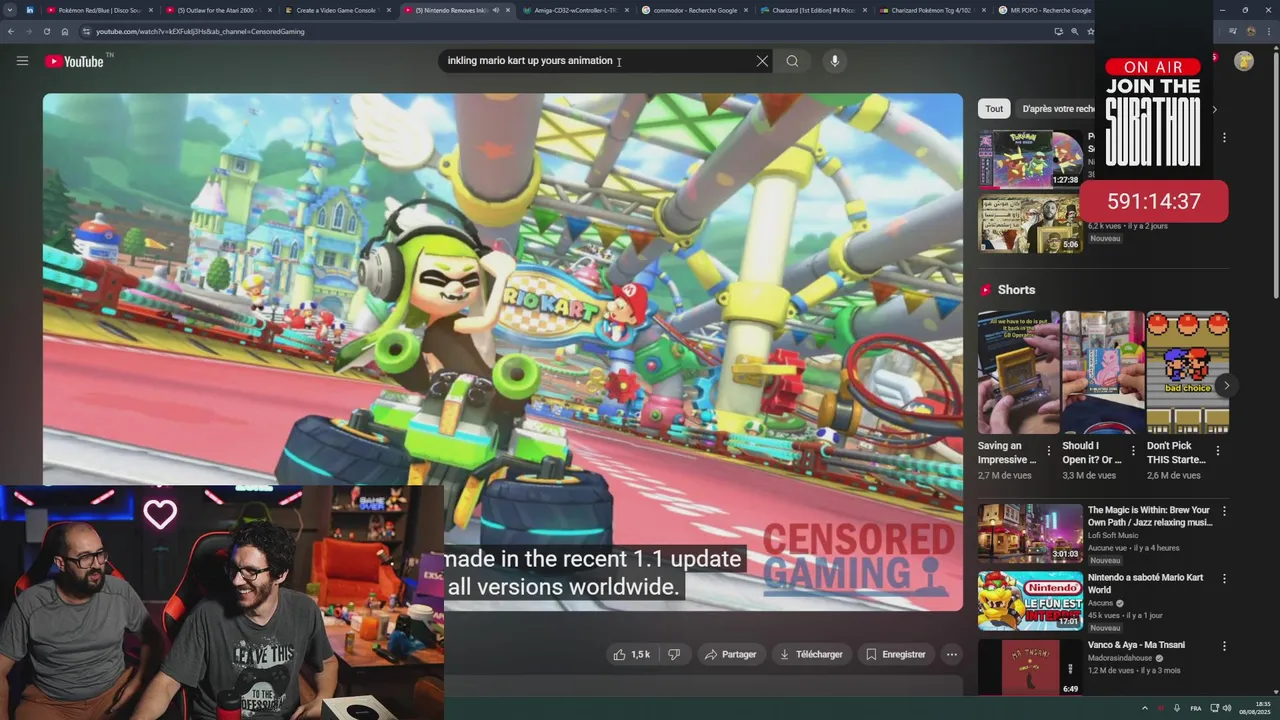Share the video using Partager
The height and width of the screenshot is (720, 1280).
click(730, 654)
